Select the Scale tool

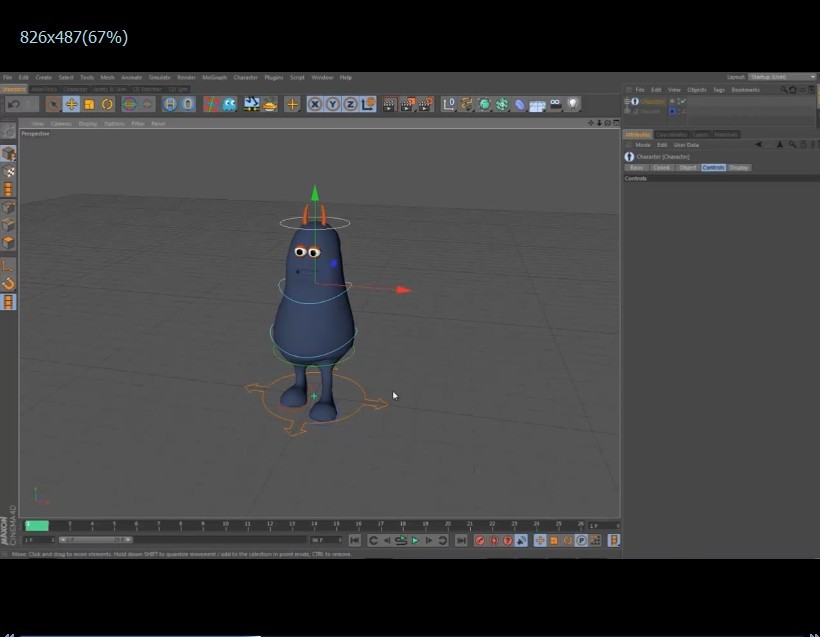point(90,103)
